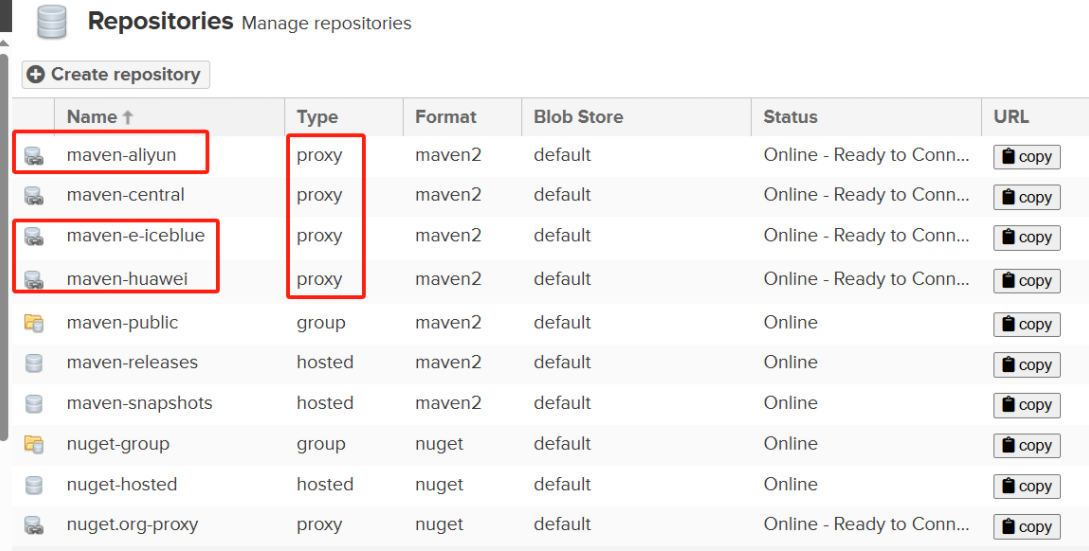
Task: Click the proxy icon of nuget.org-proxy
Action: pos(33,525)
